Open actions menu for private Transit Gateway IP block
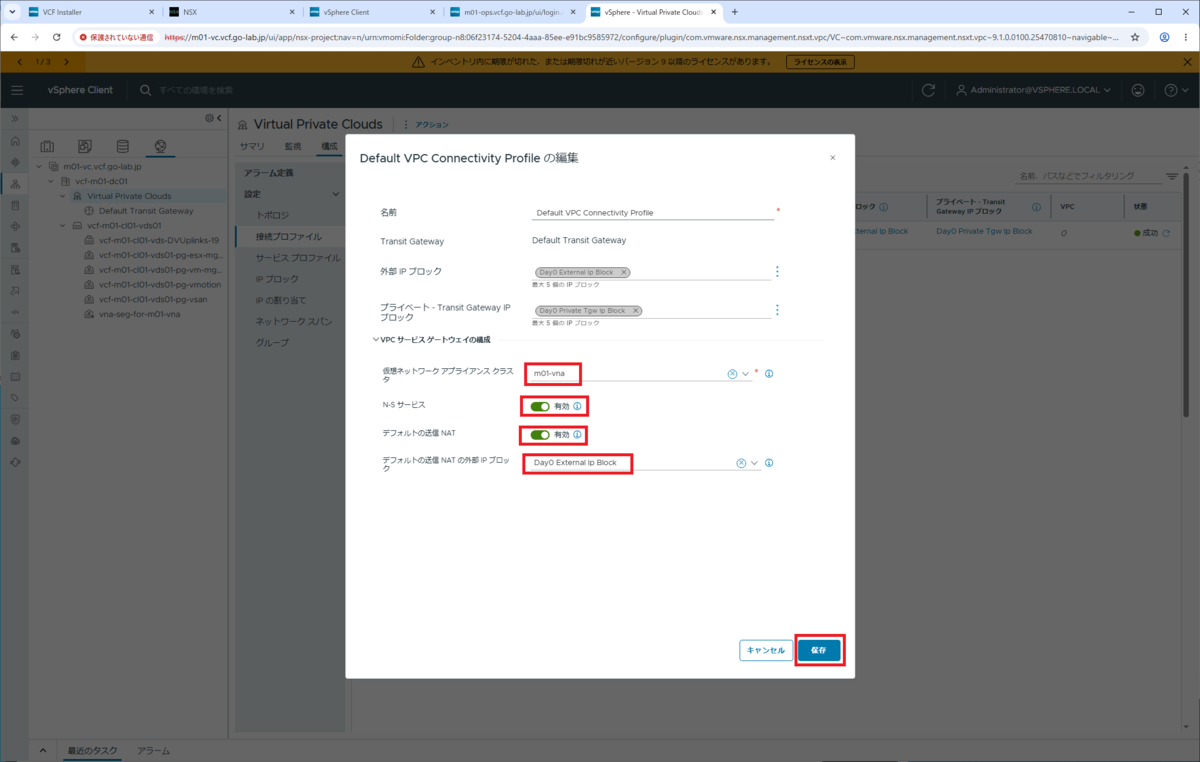1200x762 pixels. pos(777,310)
